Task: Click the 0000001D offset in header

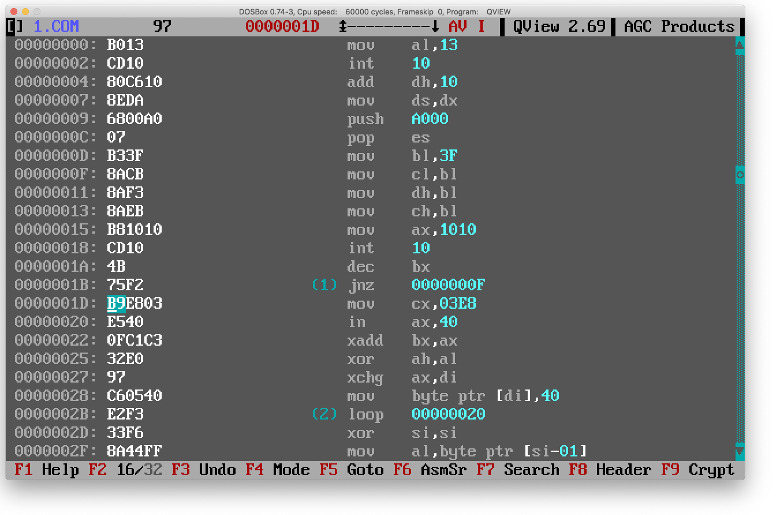Action: [282, 26]
